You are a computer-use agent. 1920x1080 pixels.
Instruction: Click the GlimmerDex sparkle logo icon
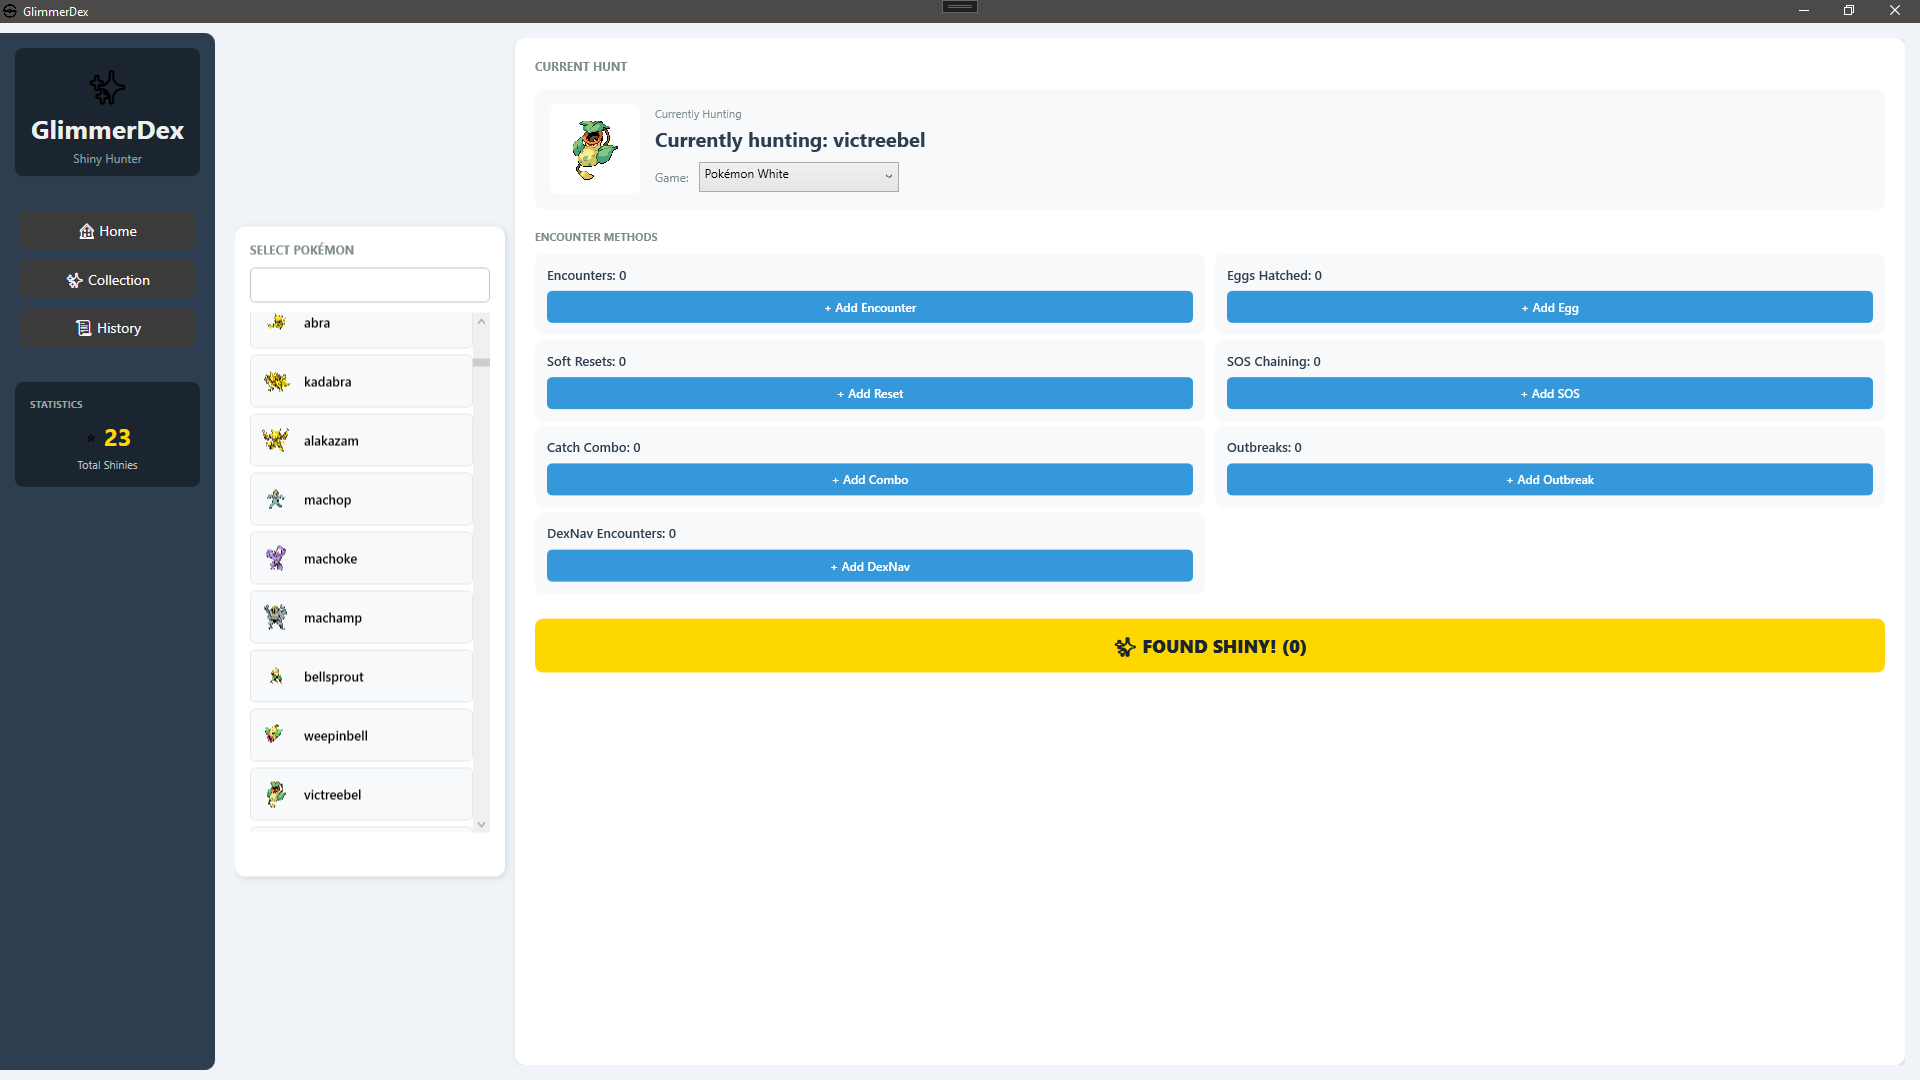107,88
